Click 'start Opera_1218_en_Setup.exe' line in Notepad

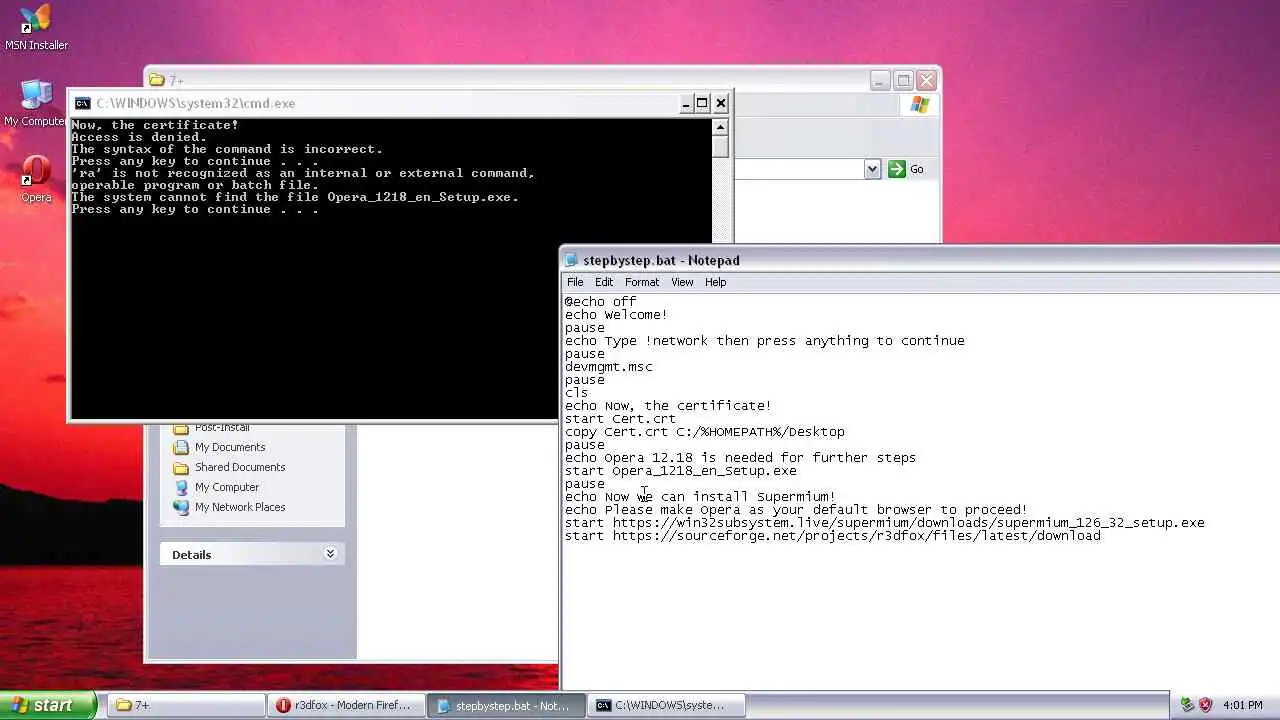(x=680, y=470)
